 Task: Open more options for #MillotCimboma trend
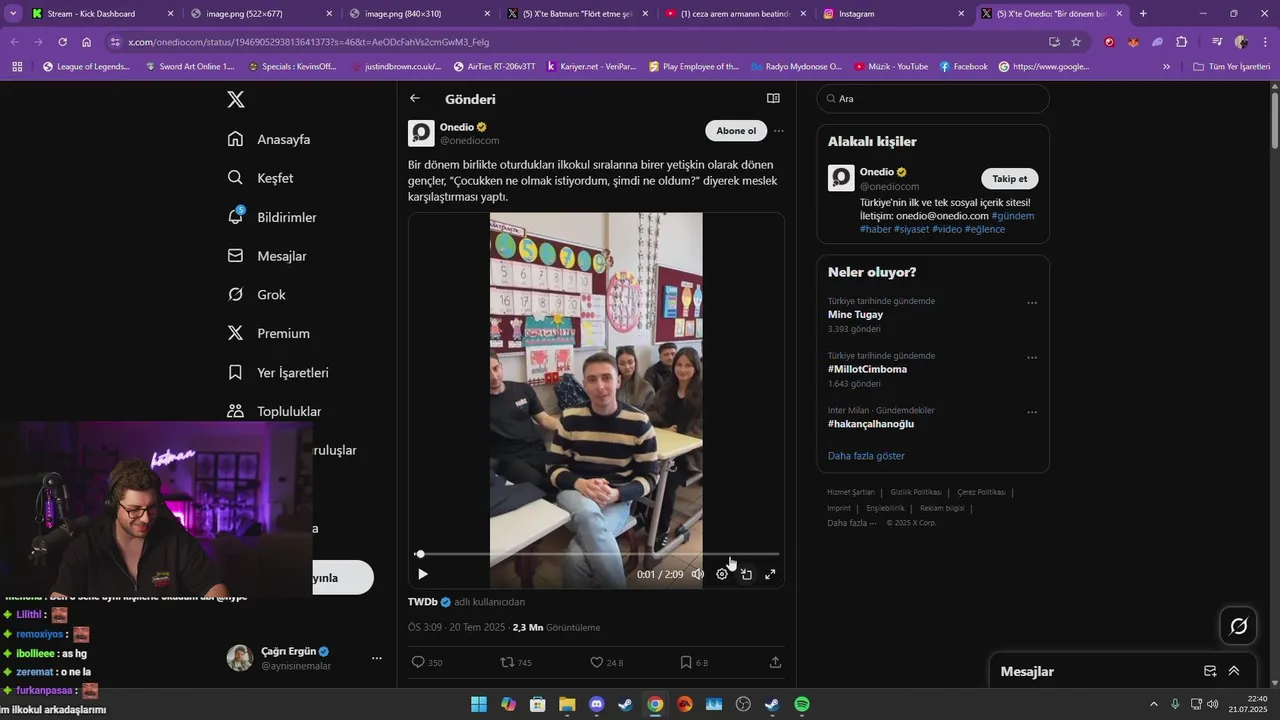[x=1032, y=358]
